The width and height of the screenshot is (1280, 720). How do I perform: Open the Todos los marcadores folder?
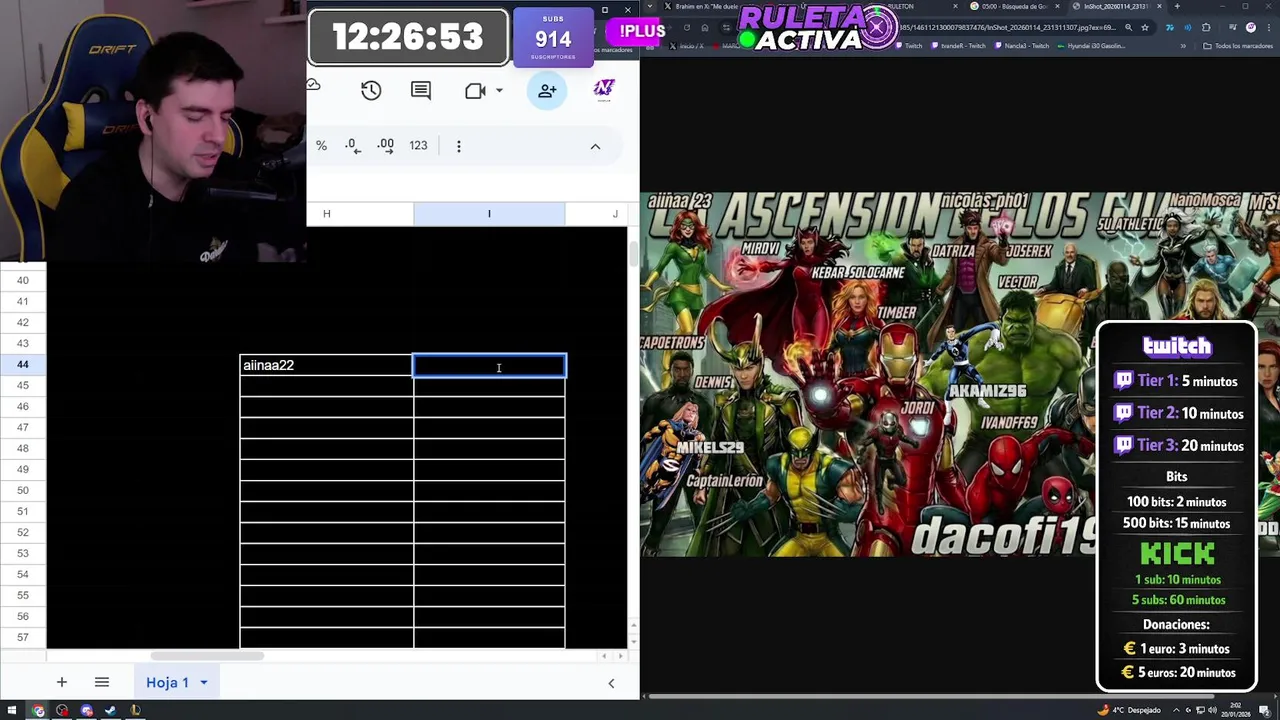(x=1240, y=46)
